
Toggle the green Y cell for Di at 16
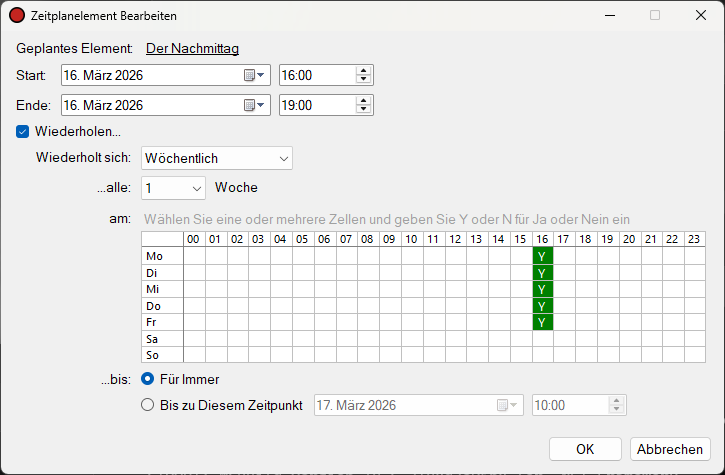tap(543, 273)
